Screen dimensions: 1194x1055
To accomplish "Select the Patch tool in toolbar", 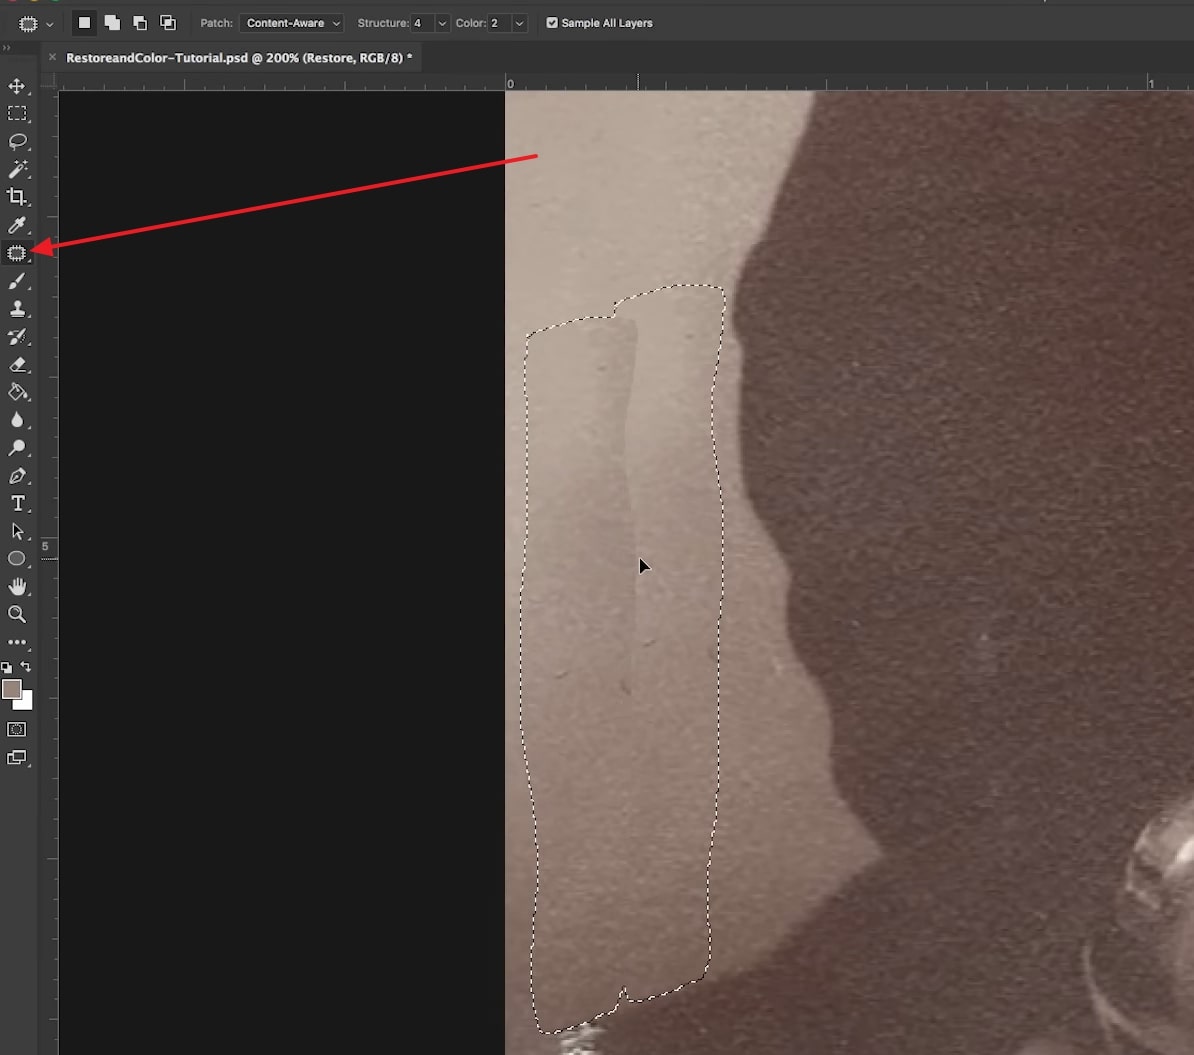I will tap(17, 253).
